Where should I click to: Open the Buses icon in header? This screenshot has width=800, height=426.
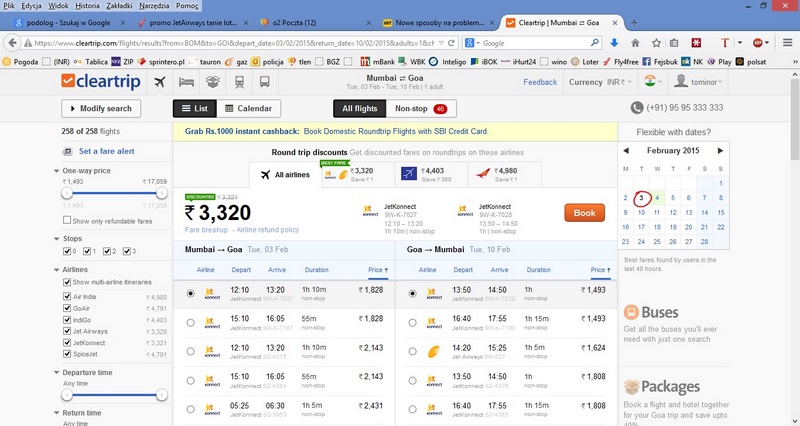(264, 82)
